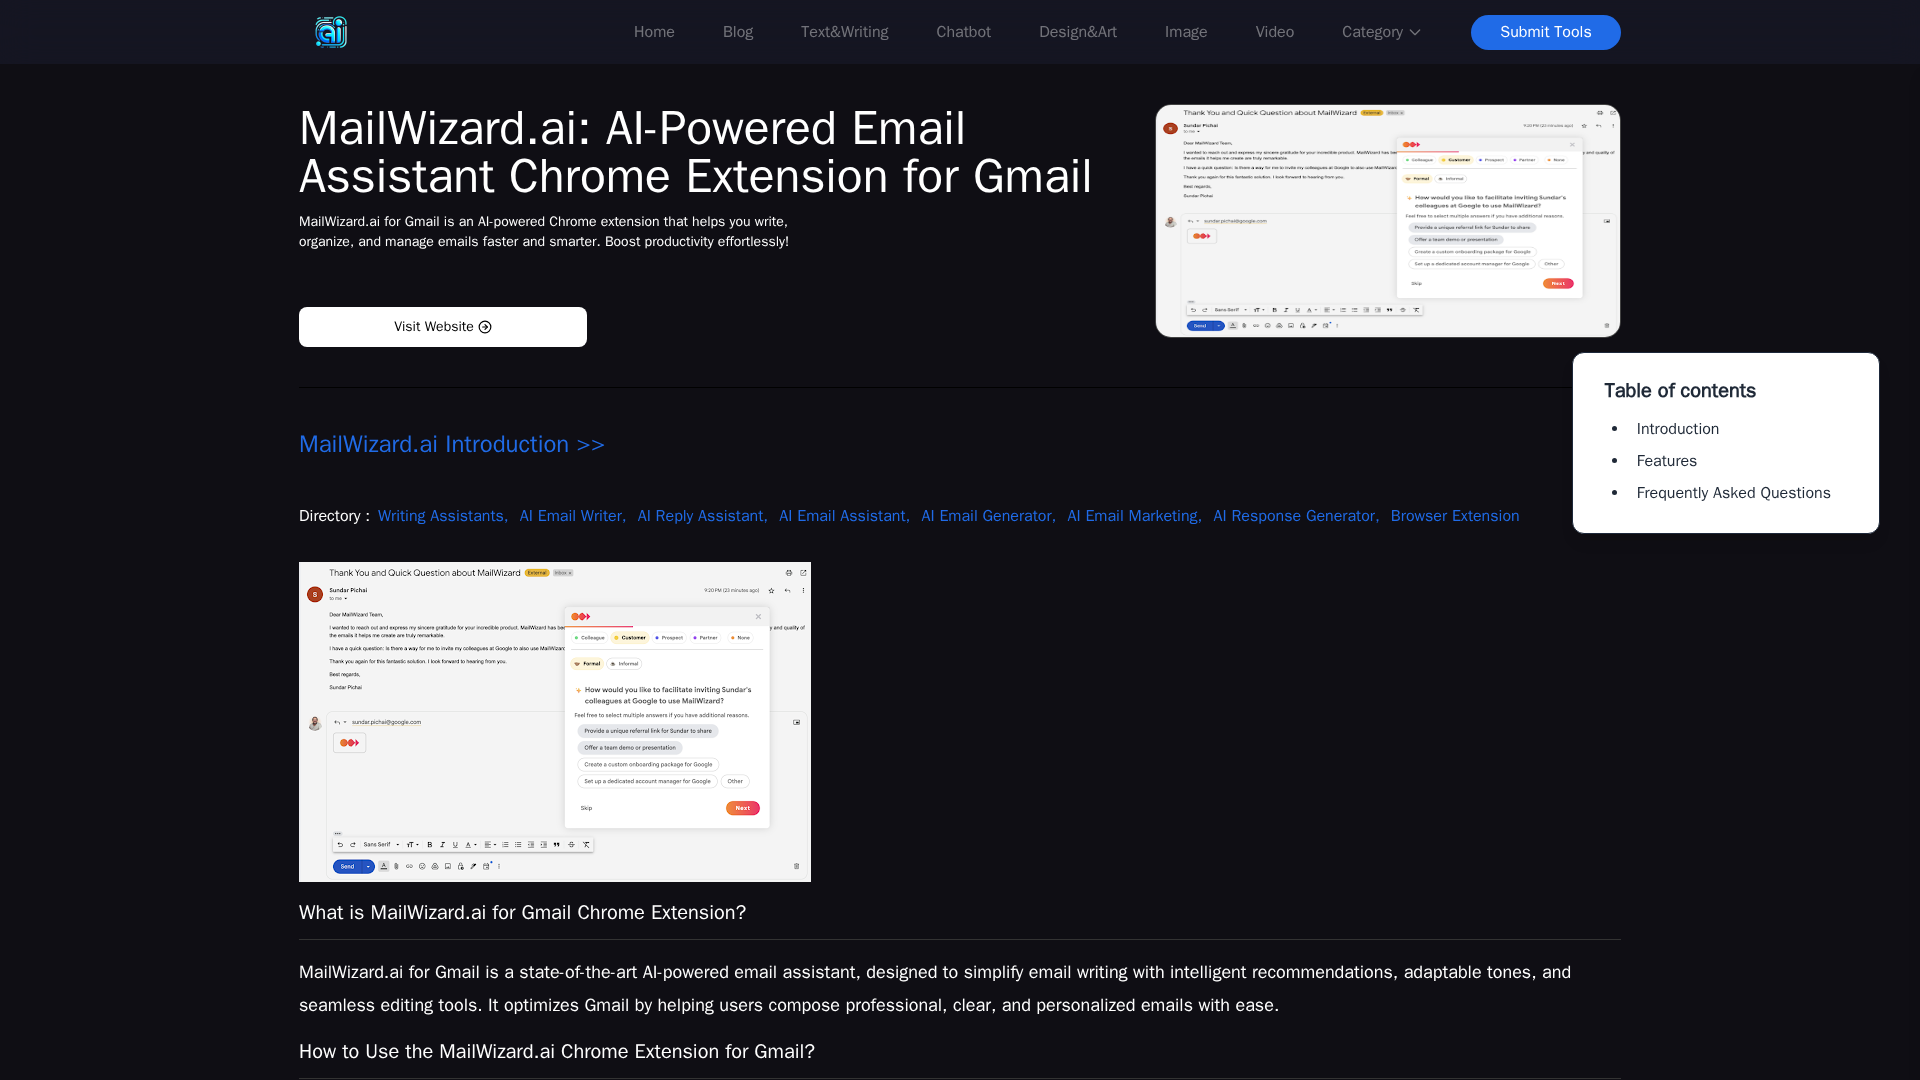Open the top-right MailWizard preview thumbnail
The height and width of the screenshot is (1080, 1920).
tap(1387, 221)
